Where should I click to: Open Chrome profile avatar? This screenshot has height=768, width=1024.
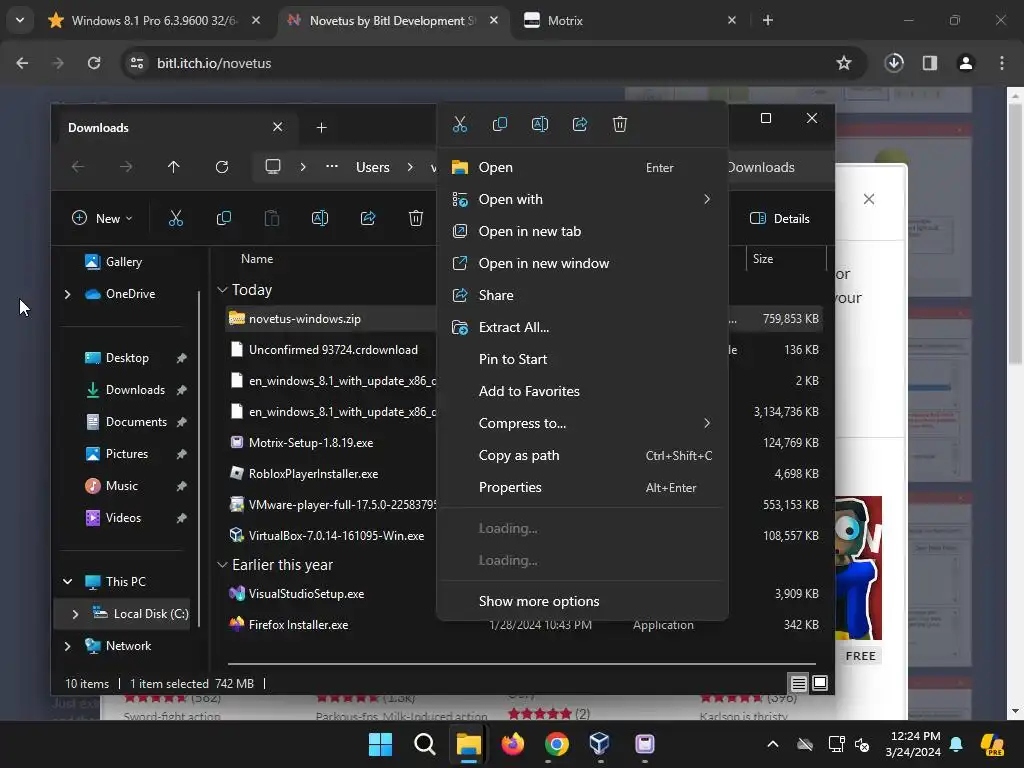[x=966, y=63]
